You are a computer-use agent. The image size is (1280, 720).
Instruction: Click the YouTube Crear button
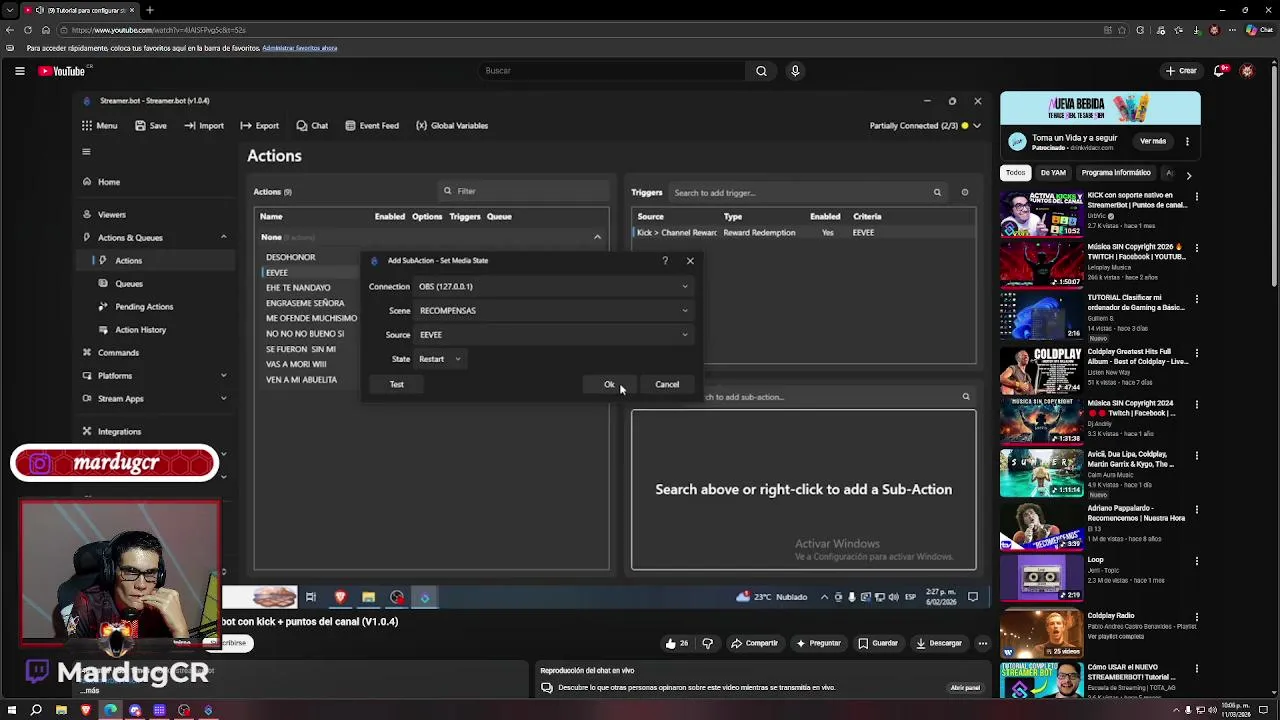click(x=1181, y=71)
